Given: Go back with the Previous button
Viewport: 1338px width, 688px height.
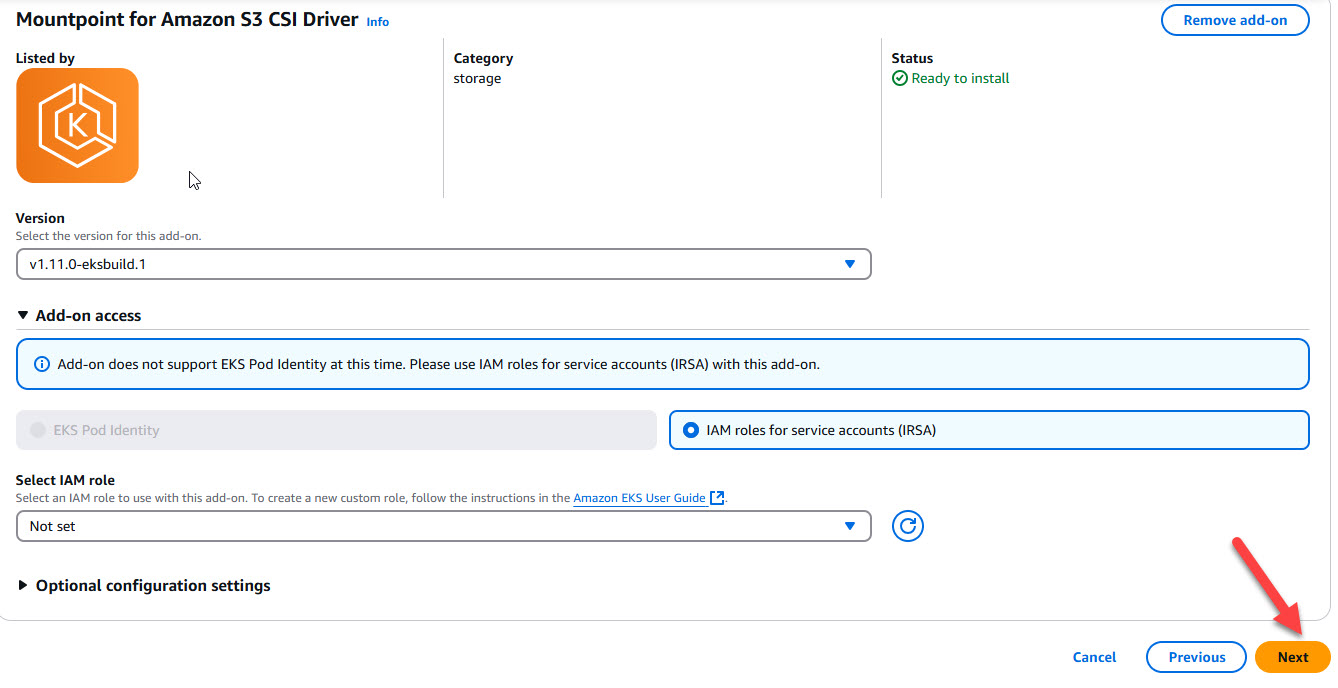Looking at the screenshot, I should (1196, 657).
